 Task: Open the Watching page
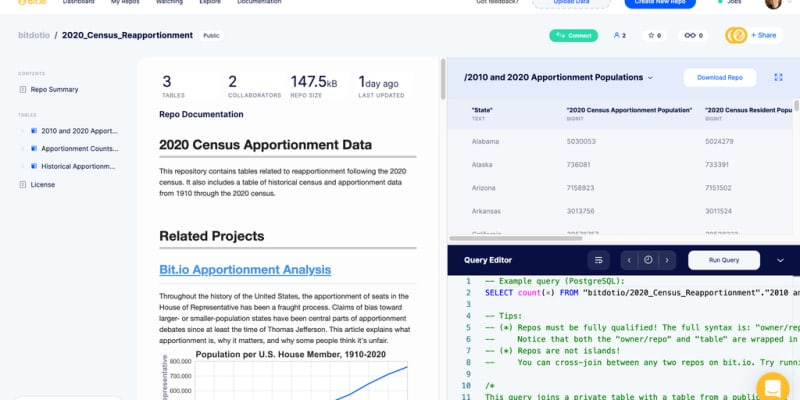(x=169, y=2)
